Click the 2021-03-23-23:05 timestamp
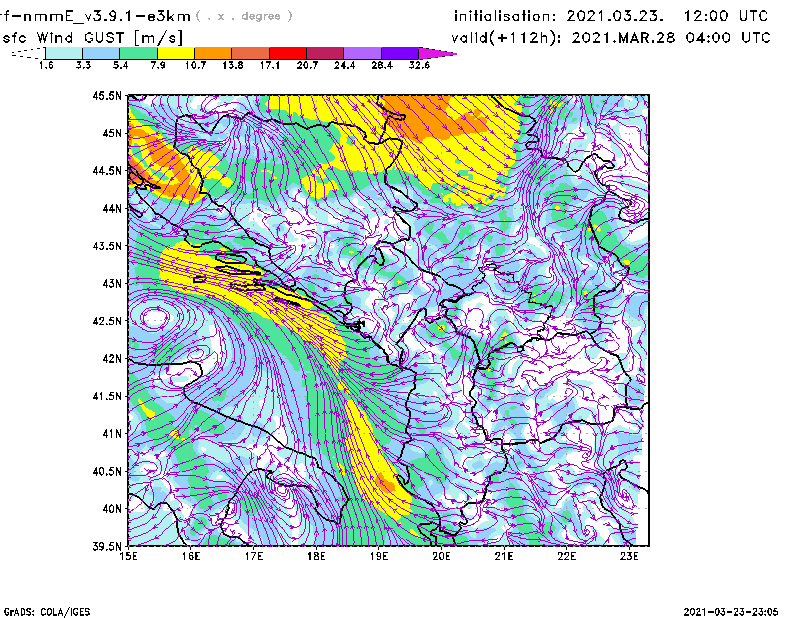 pyautogui.click(x=731, y=612)
